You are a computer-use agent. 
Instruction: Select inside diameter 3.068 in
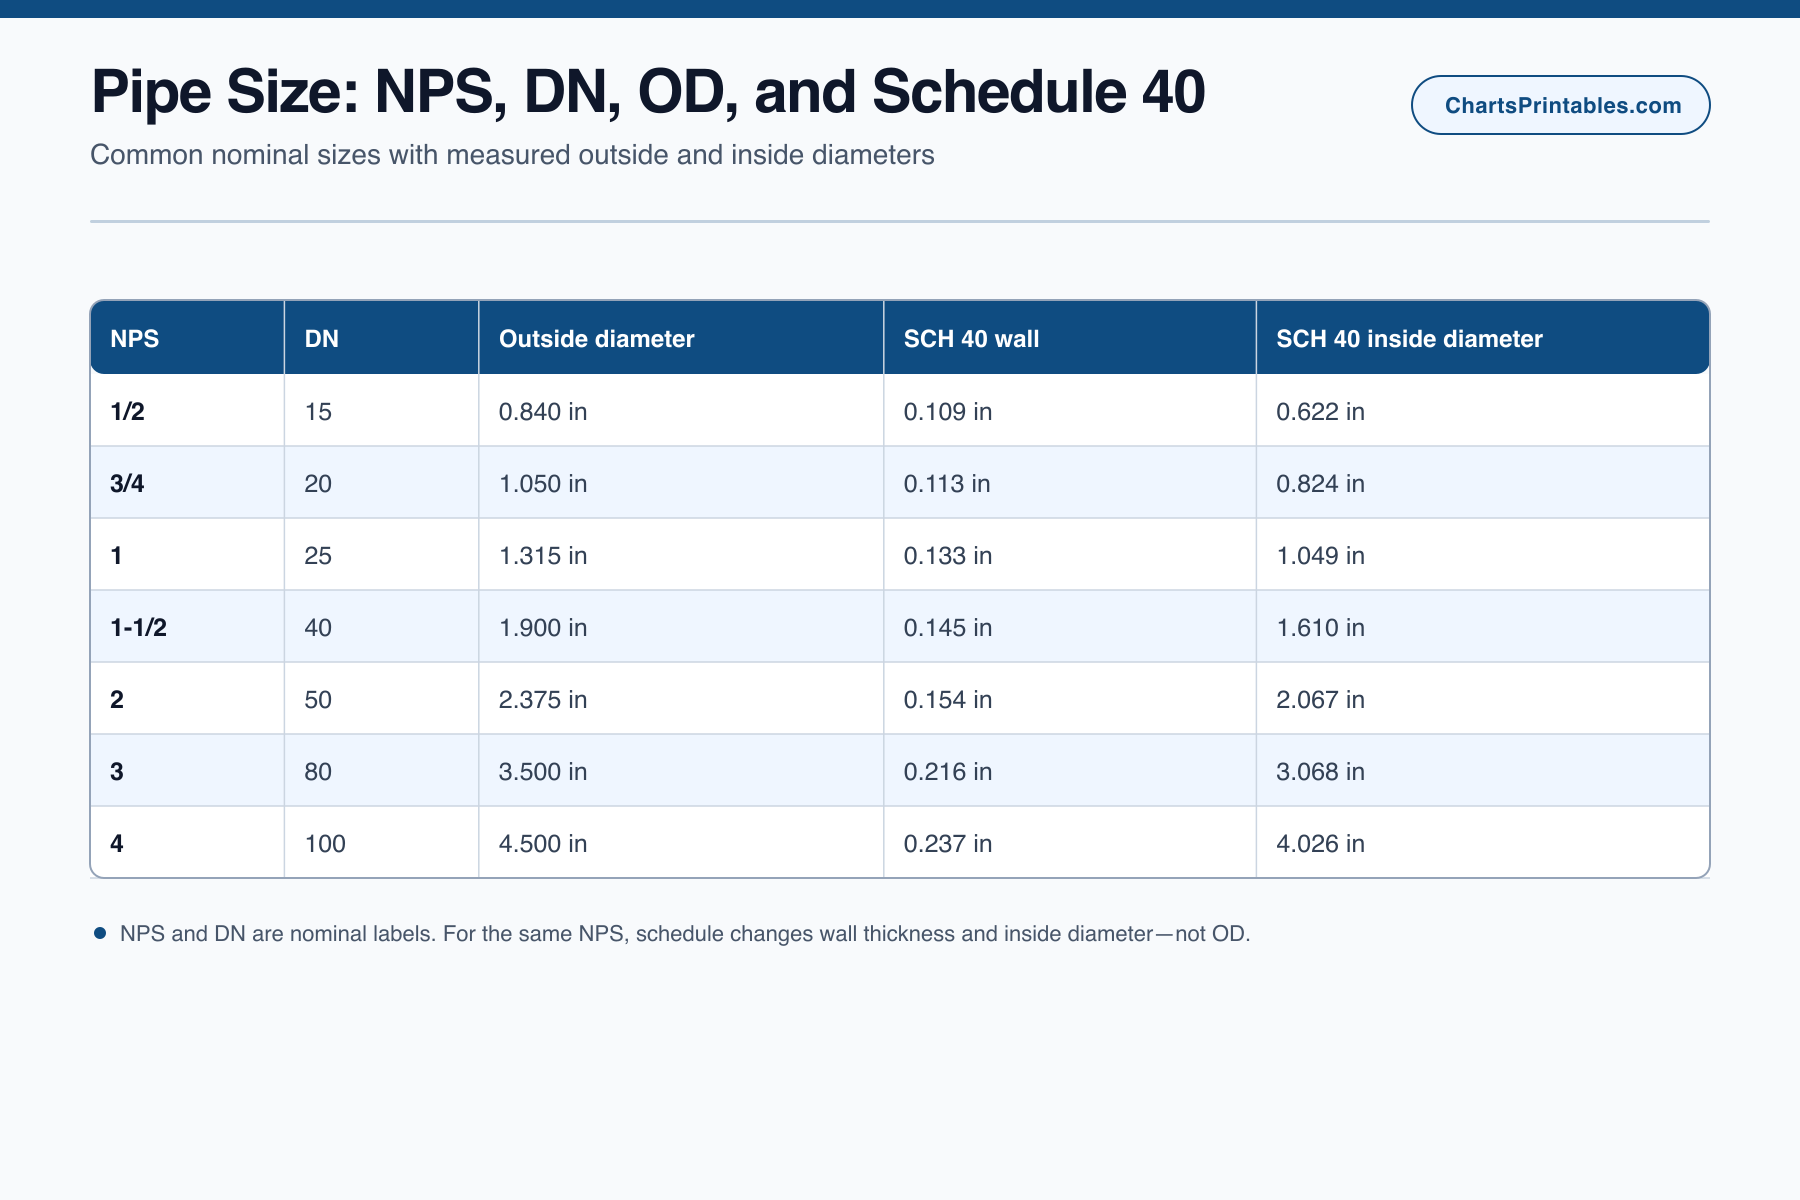click(1483, 771)
